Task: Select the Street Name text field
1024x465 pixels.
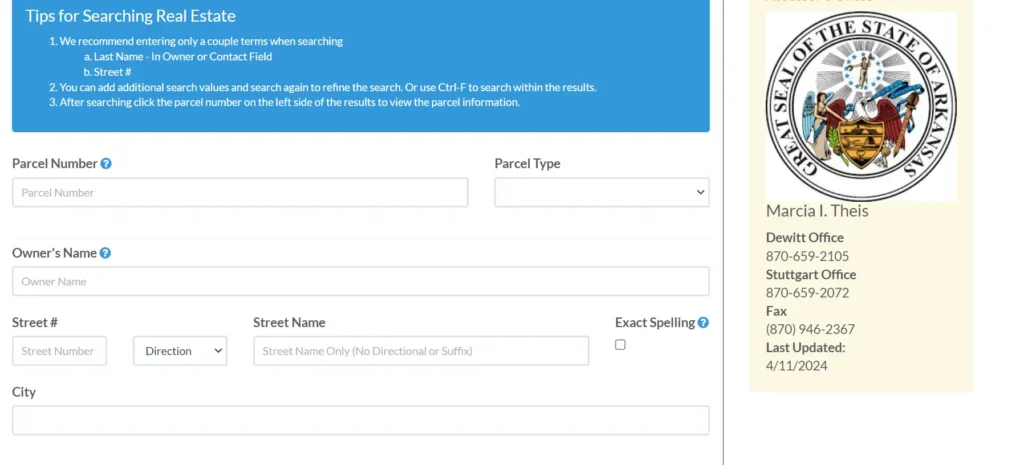Action: (x=421, y=351)
